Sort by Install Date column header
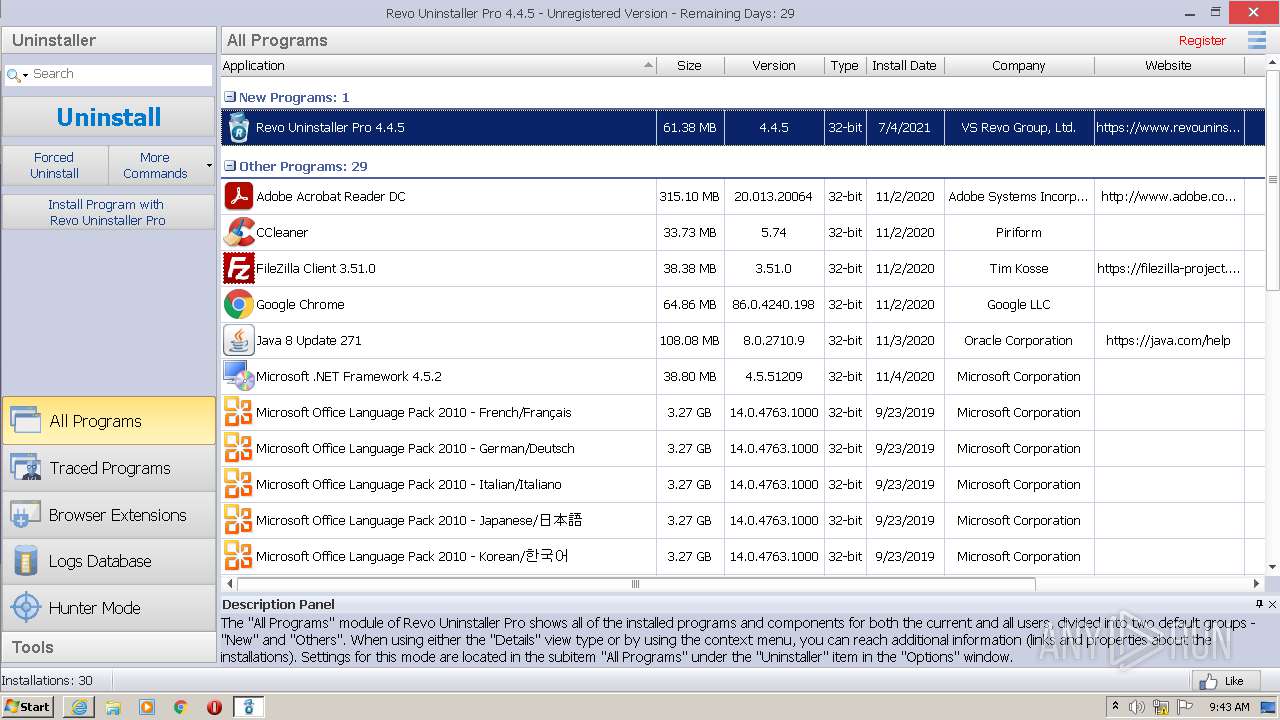Screen dimensions: 1280x720 point(905,65)
